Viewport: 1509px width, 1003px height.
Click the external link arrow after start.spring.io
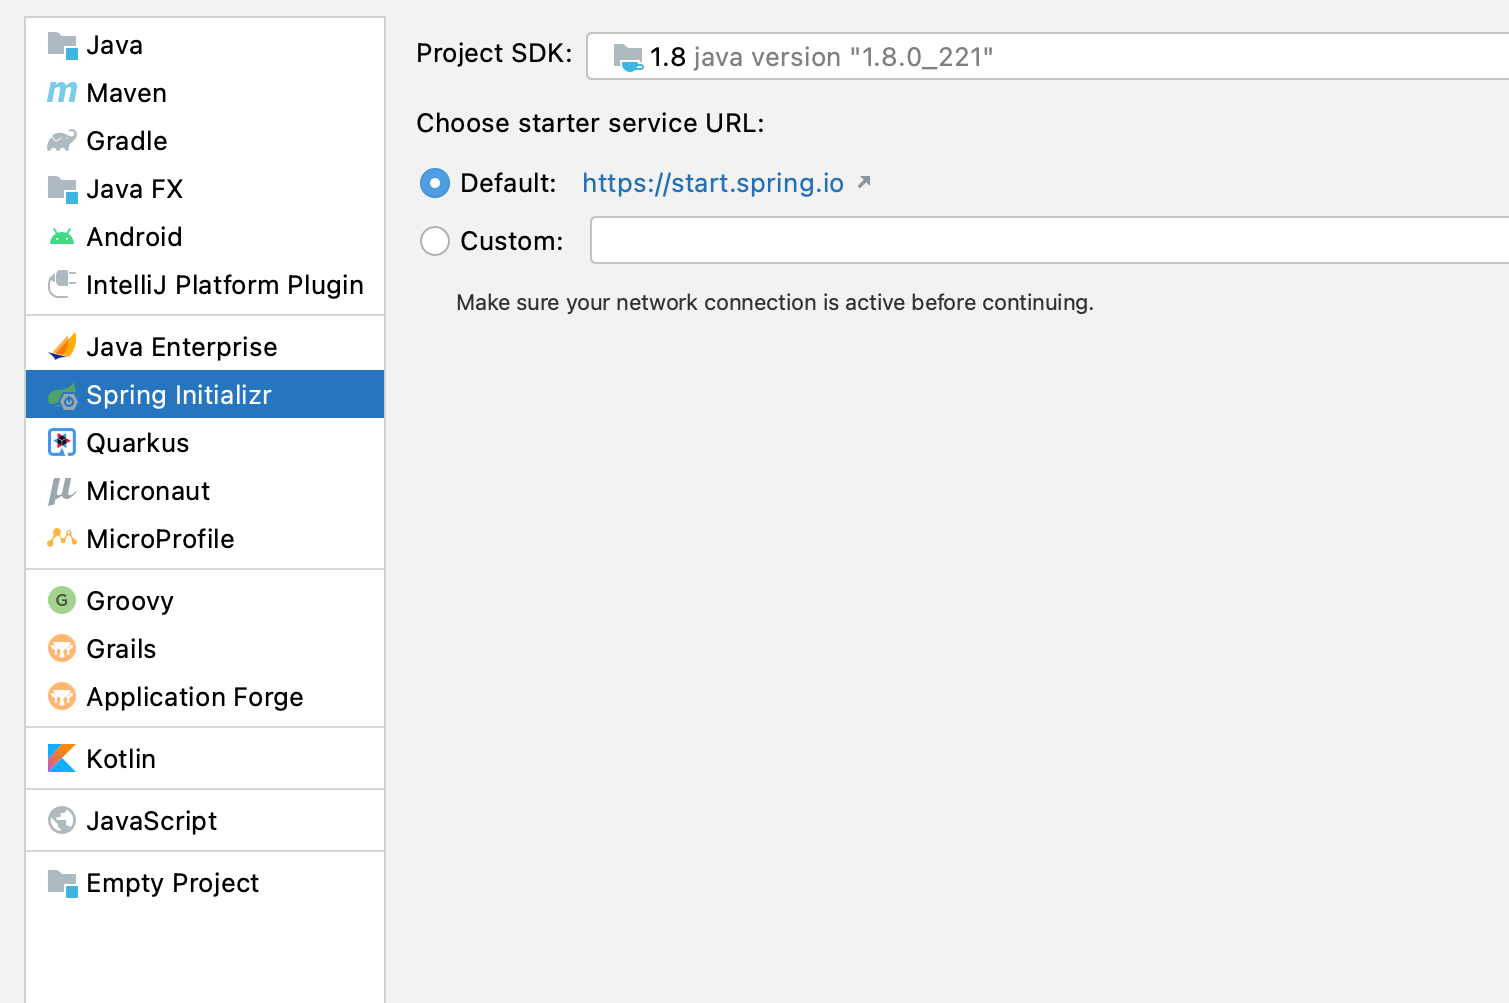[864, 182]
